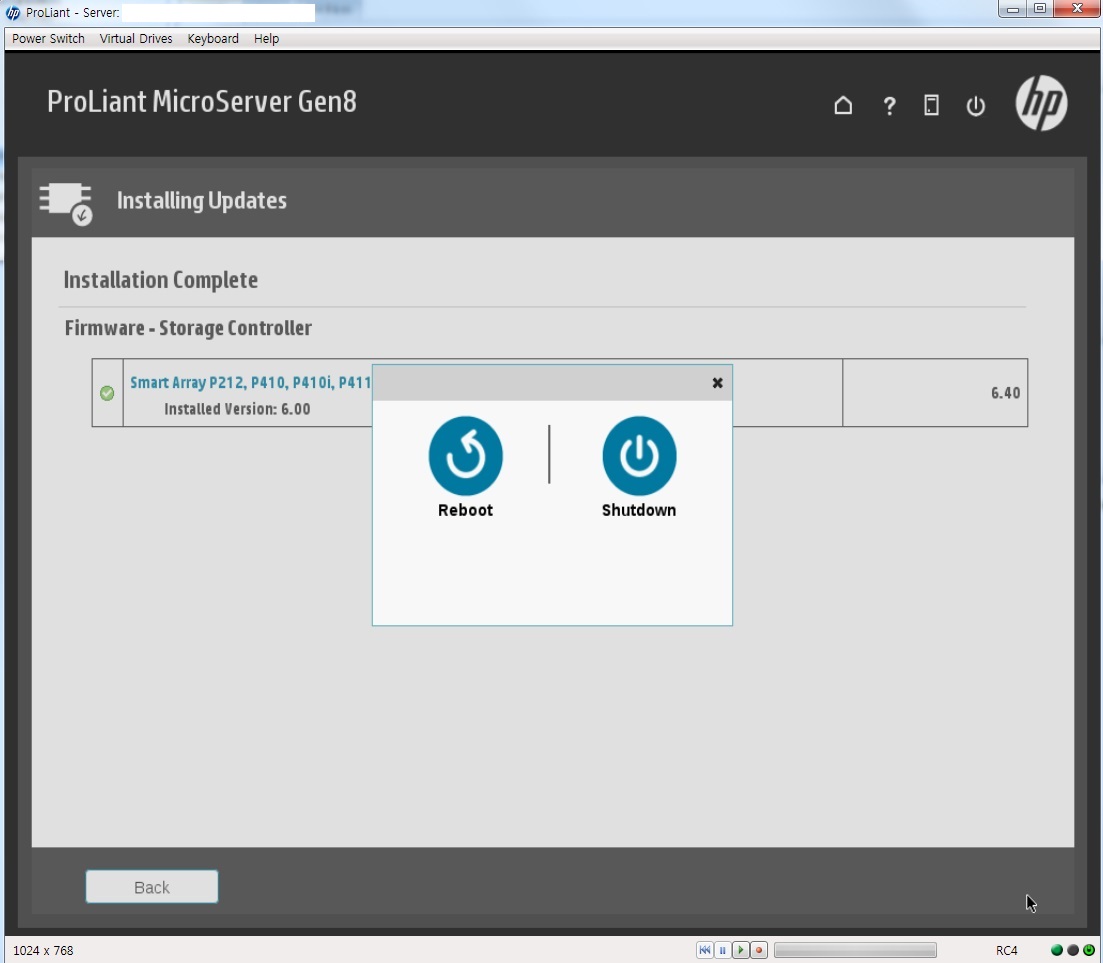Open the question mark help icon
The height and width of the screenshot is (963, 1103).
click(889, 106)
